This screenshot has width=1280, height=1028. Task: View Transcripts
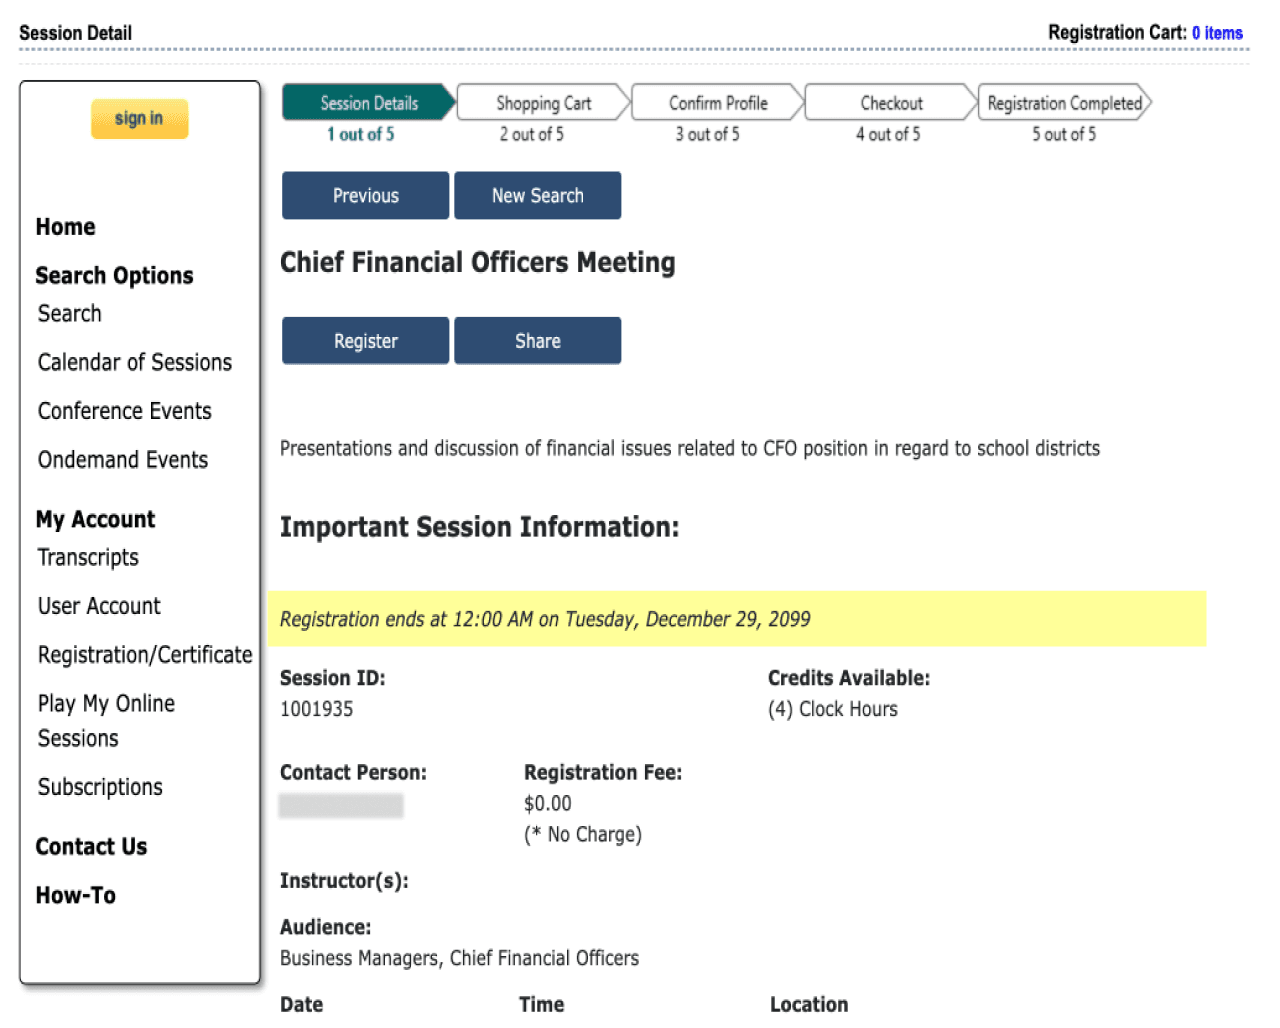pyautogui.click(x=88, y=558)
